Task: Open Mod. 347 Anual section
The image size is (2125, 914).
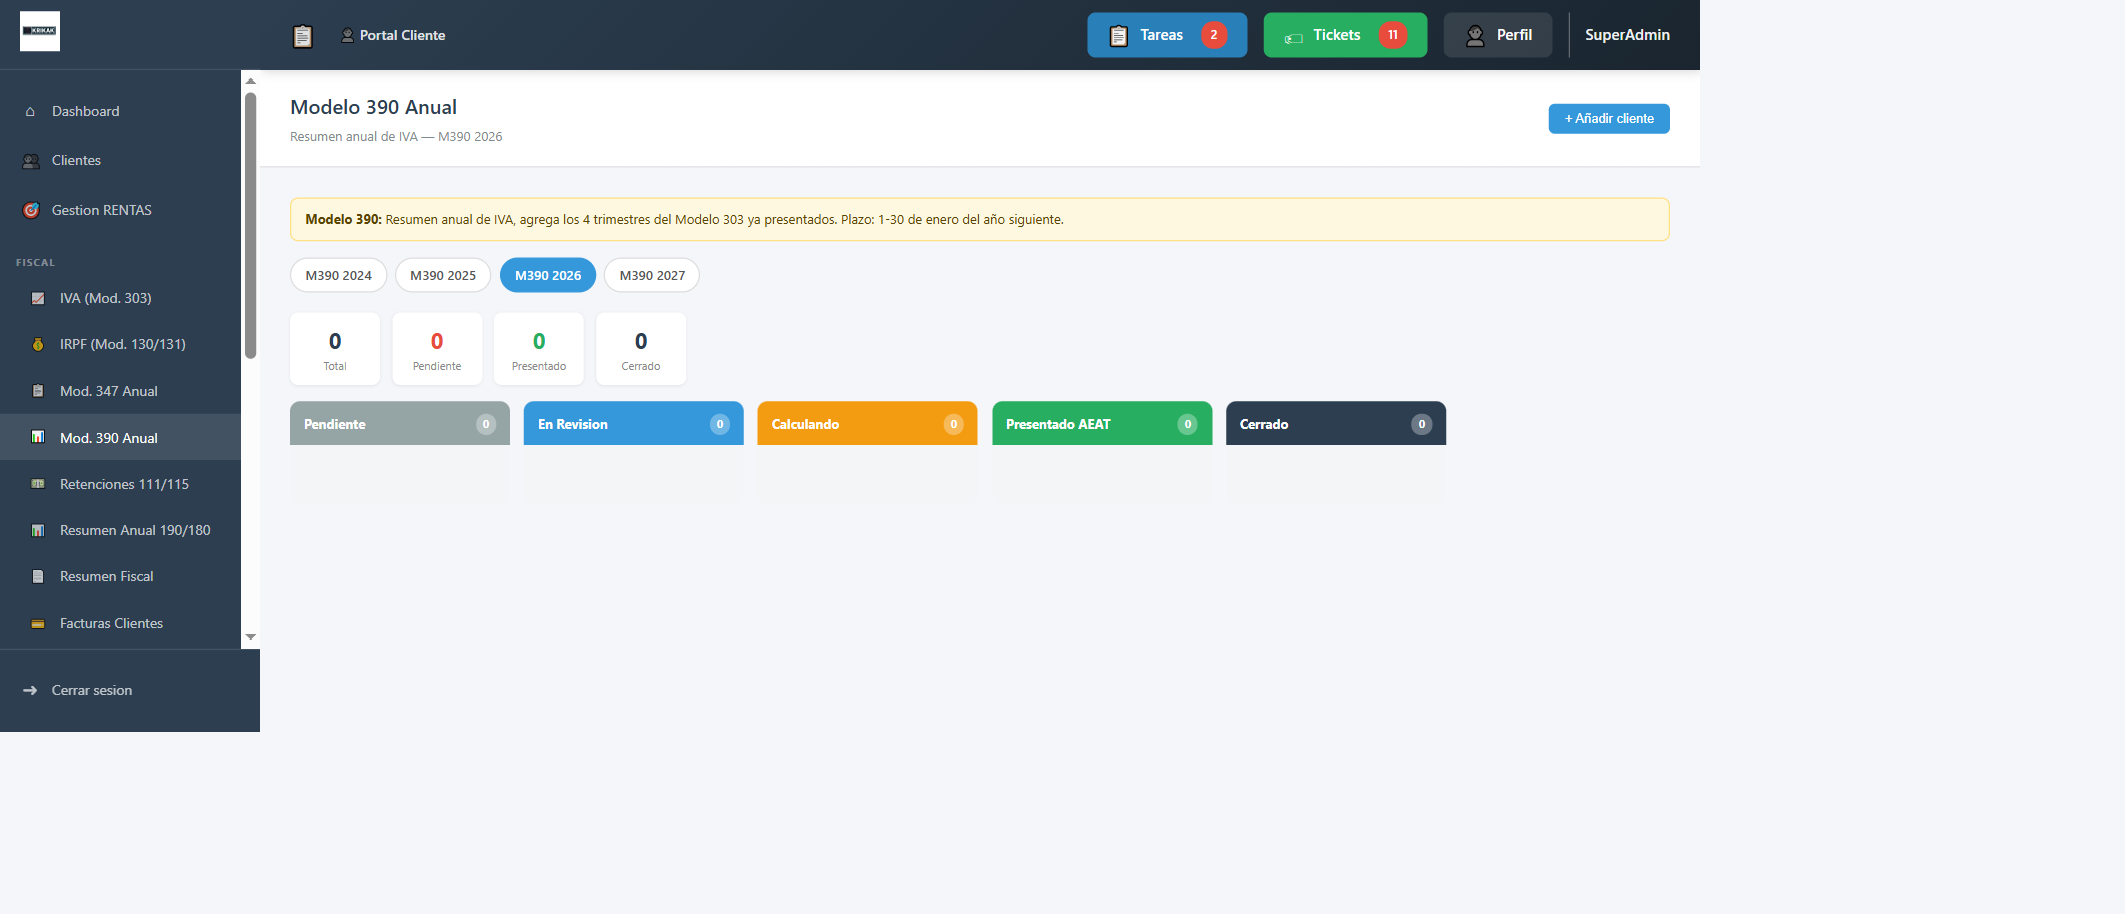Action: tap(120, 391)
